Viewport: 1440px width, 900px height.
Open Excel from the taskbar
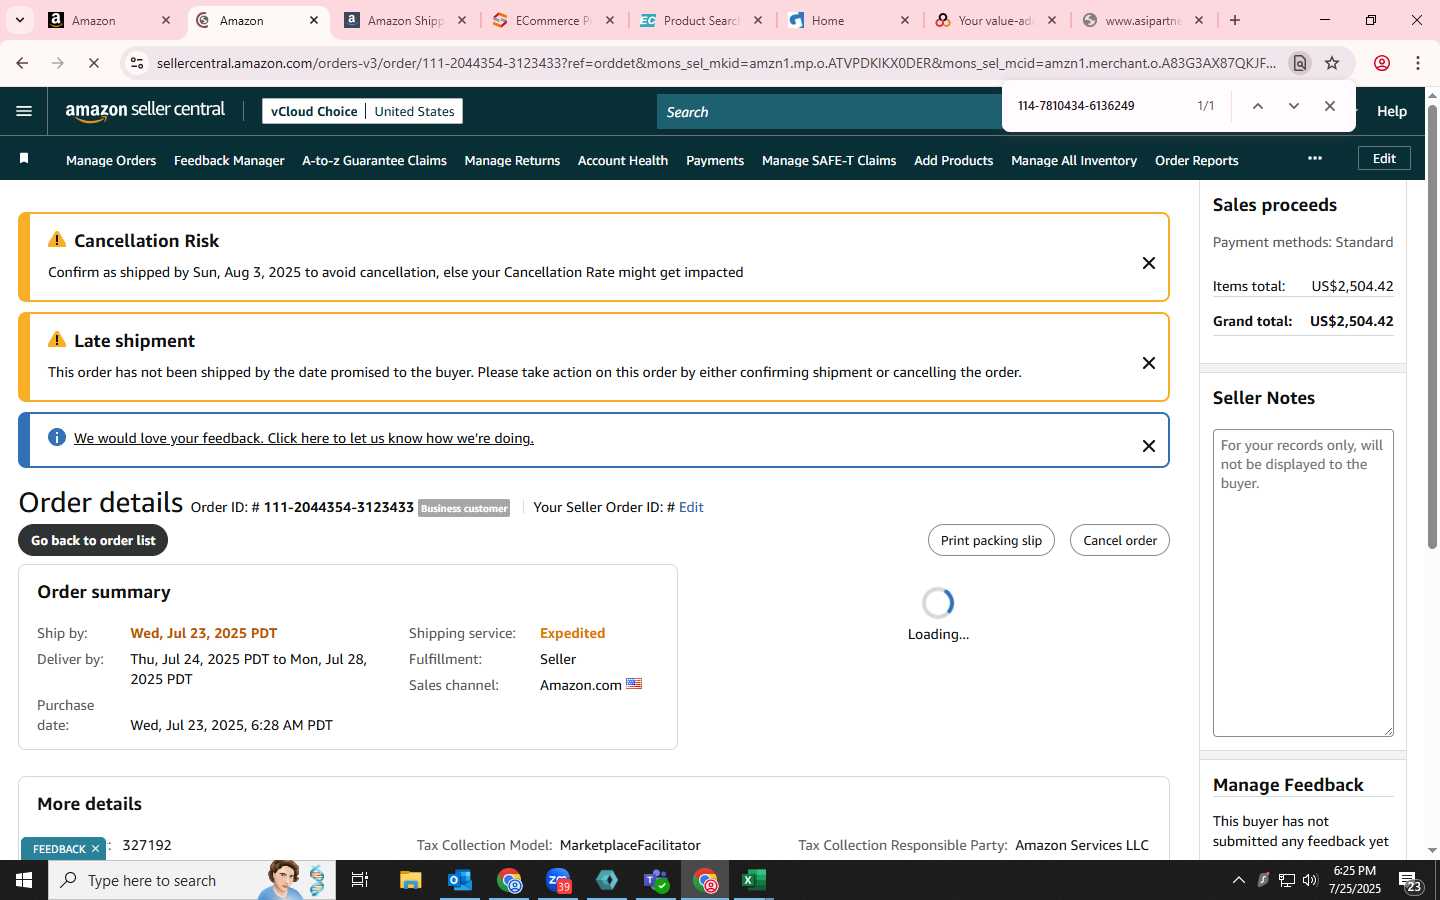coord(754,880)
